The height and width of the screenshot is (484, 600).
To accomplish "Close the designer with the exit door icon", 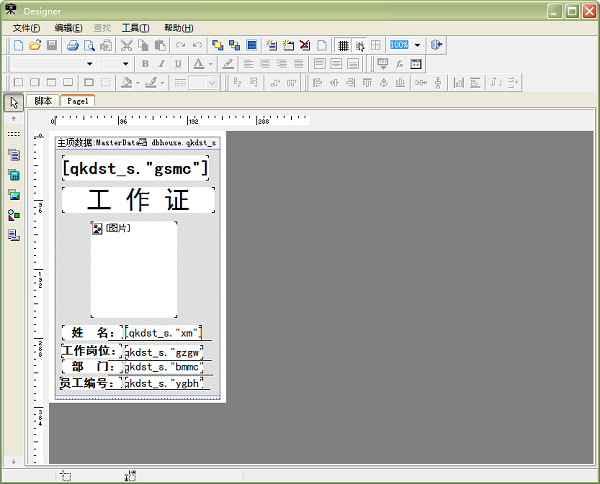I will pos(437,45).
